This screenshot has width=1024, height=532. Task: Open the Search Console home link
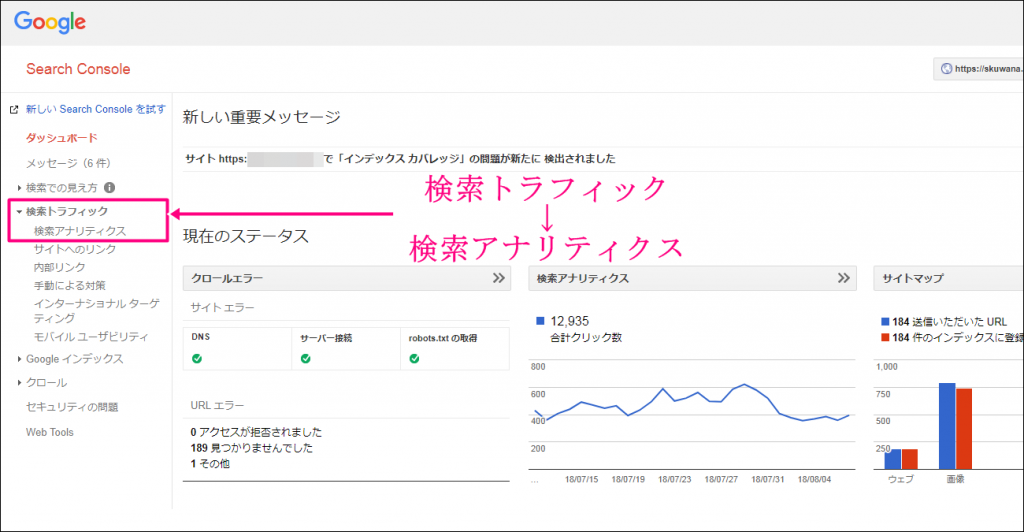(78, 69)
